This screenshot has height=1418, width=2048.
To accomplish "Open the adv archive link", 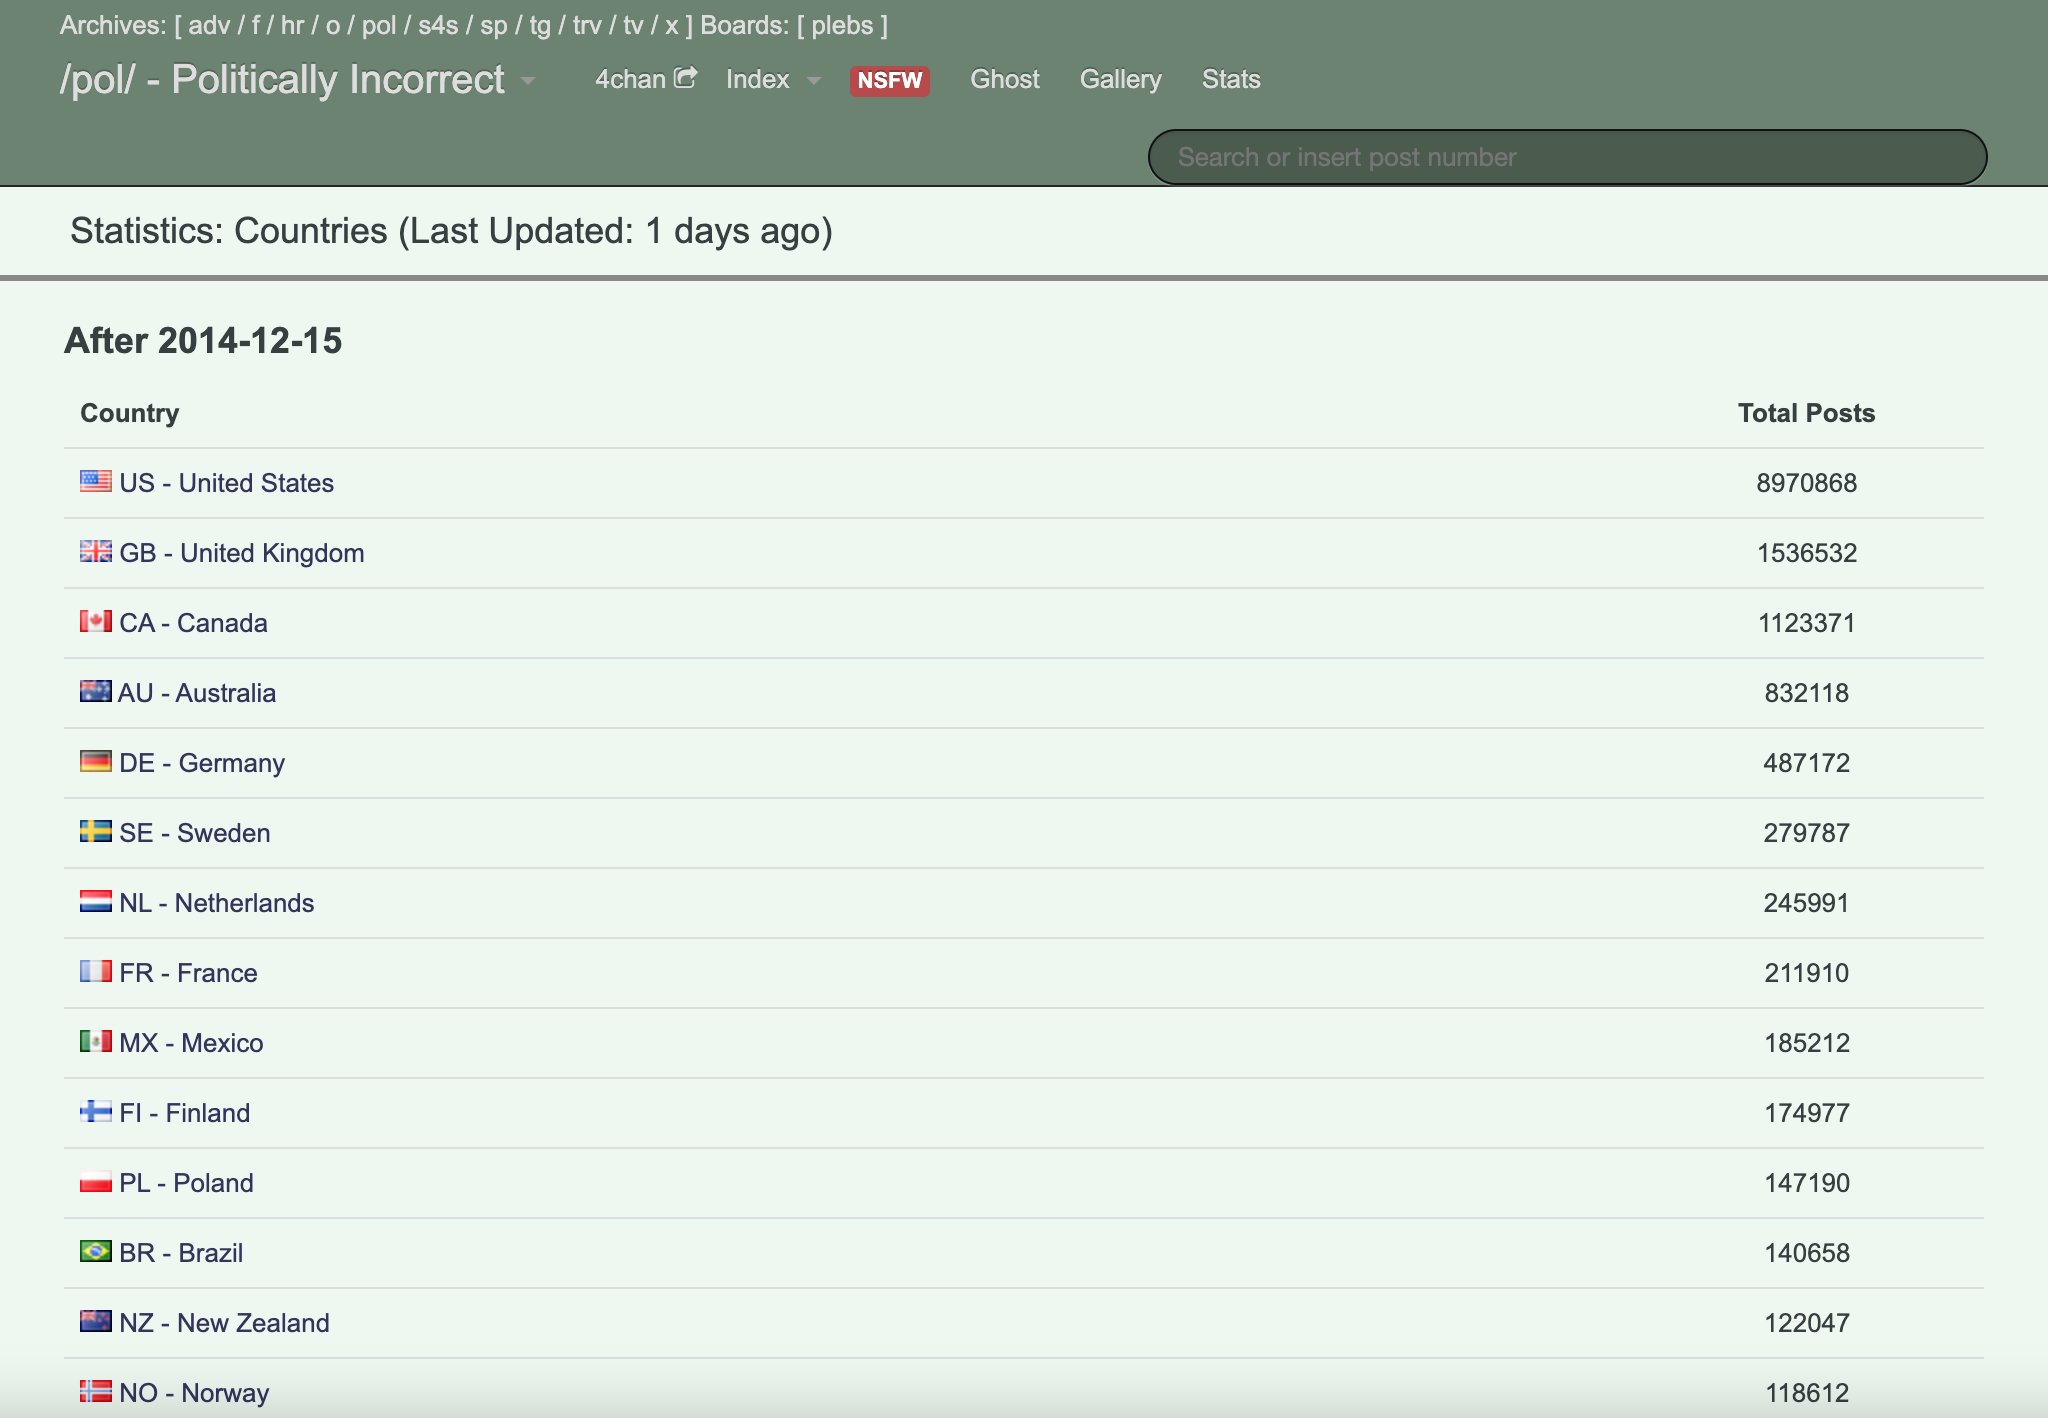I will [x=209, y=25].
